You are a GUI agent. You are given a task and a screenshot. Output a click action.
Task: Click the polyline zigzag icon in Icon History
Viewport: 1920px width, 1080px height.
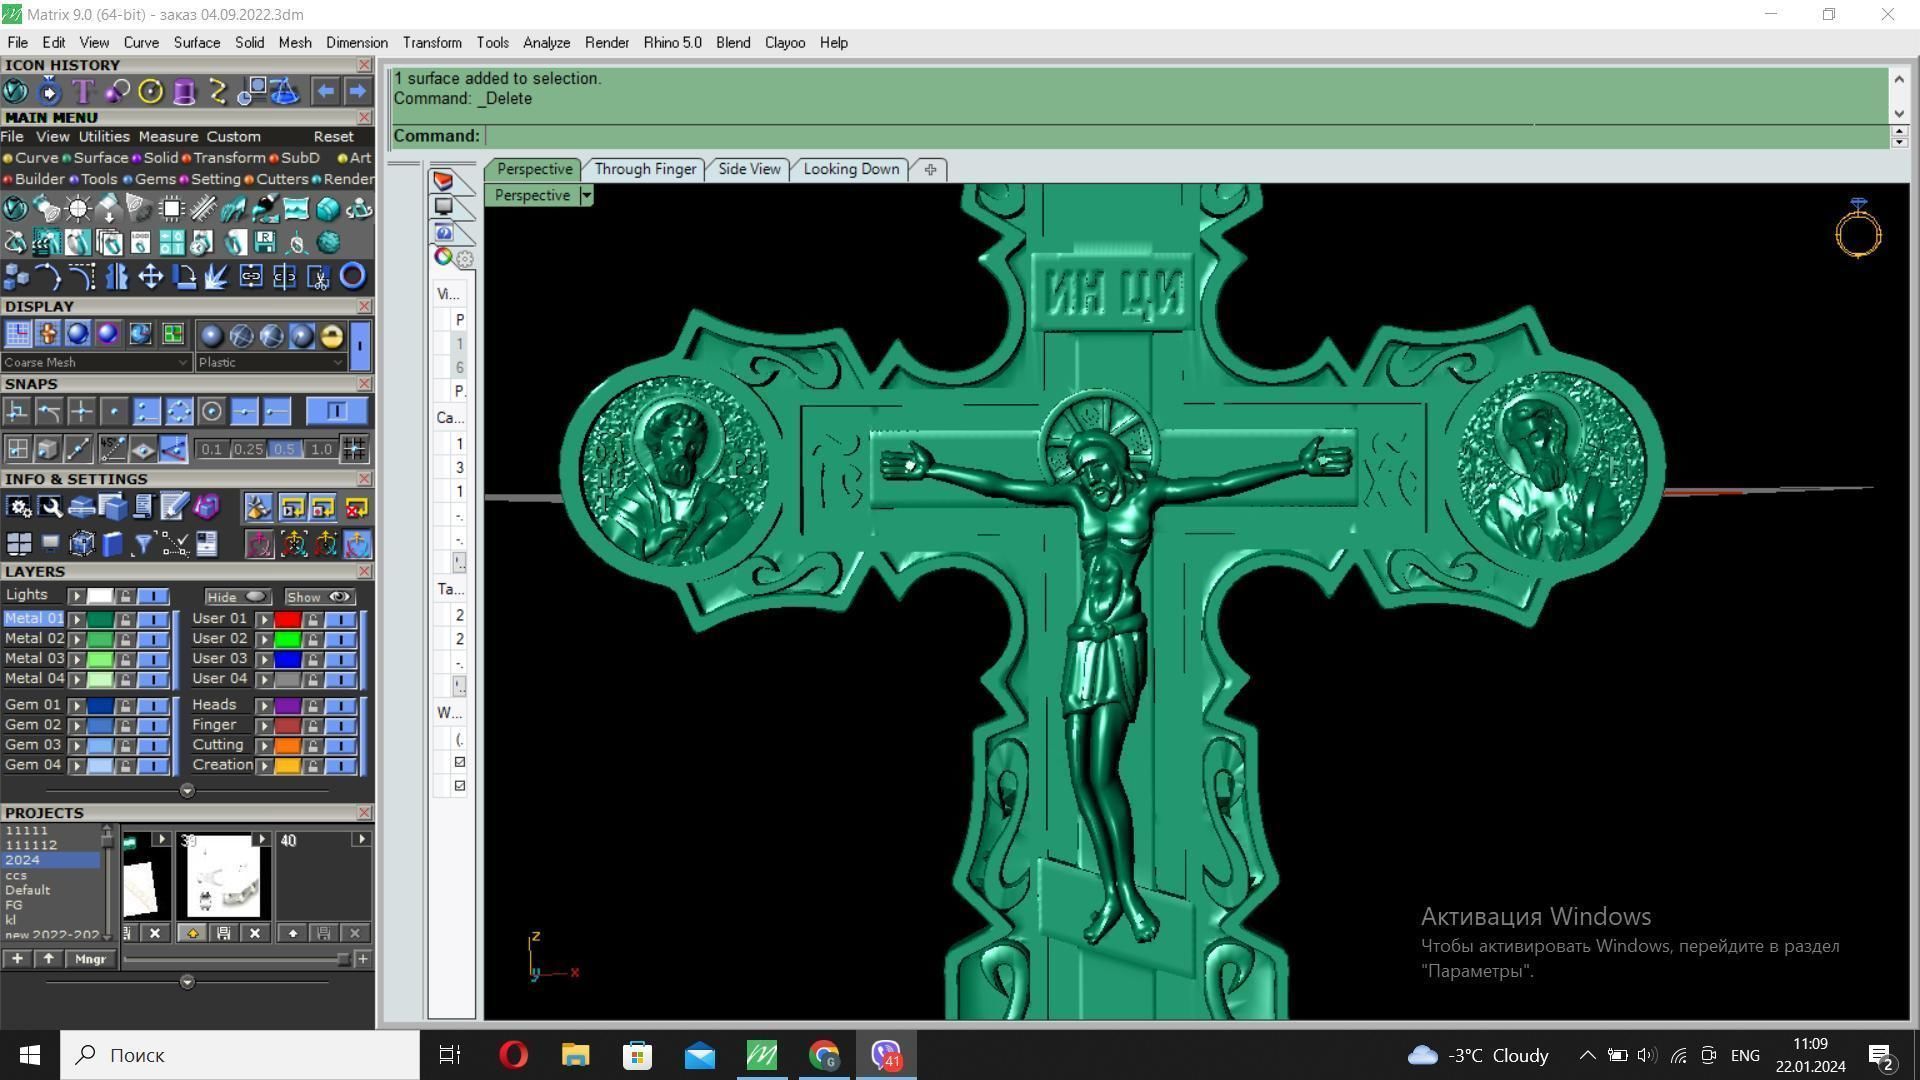coord(218,92)
